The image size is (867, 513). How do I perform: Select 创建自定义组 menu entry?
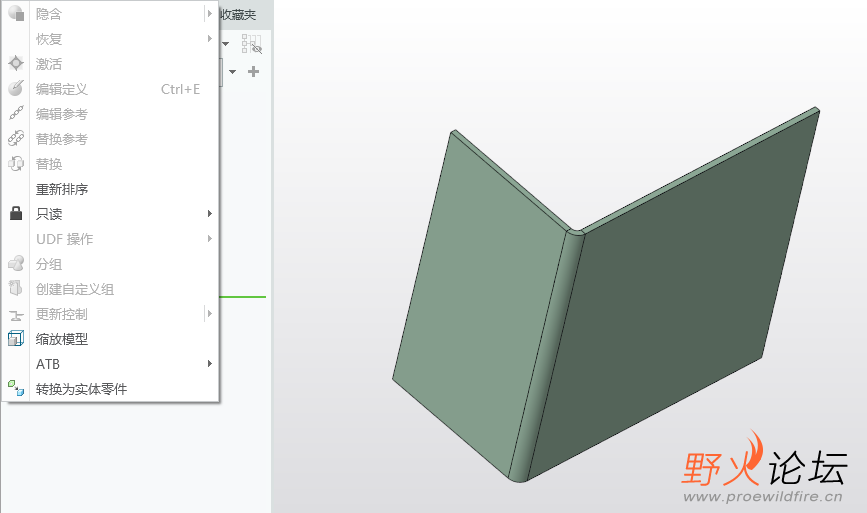[111, 289]
